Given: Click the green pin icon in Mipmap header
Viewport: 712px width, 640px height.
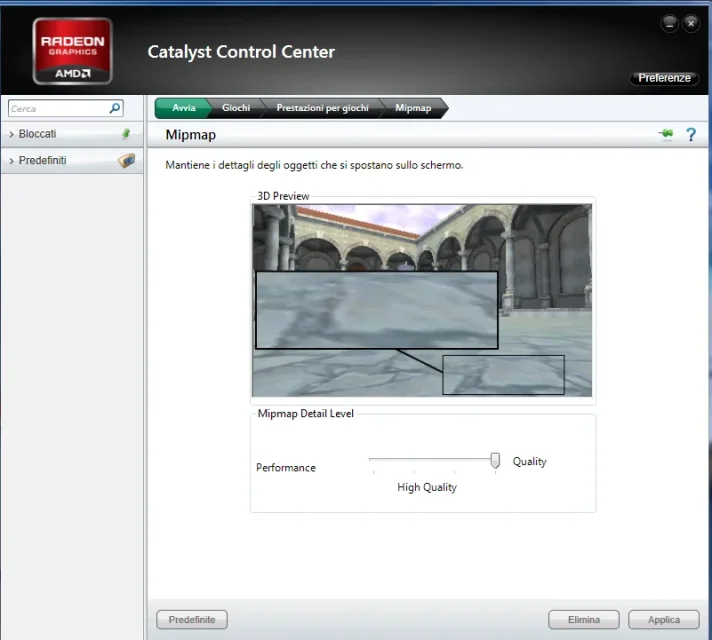Looking at the screenshot, I should 666,134.
